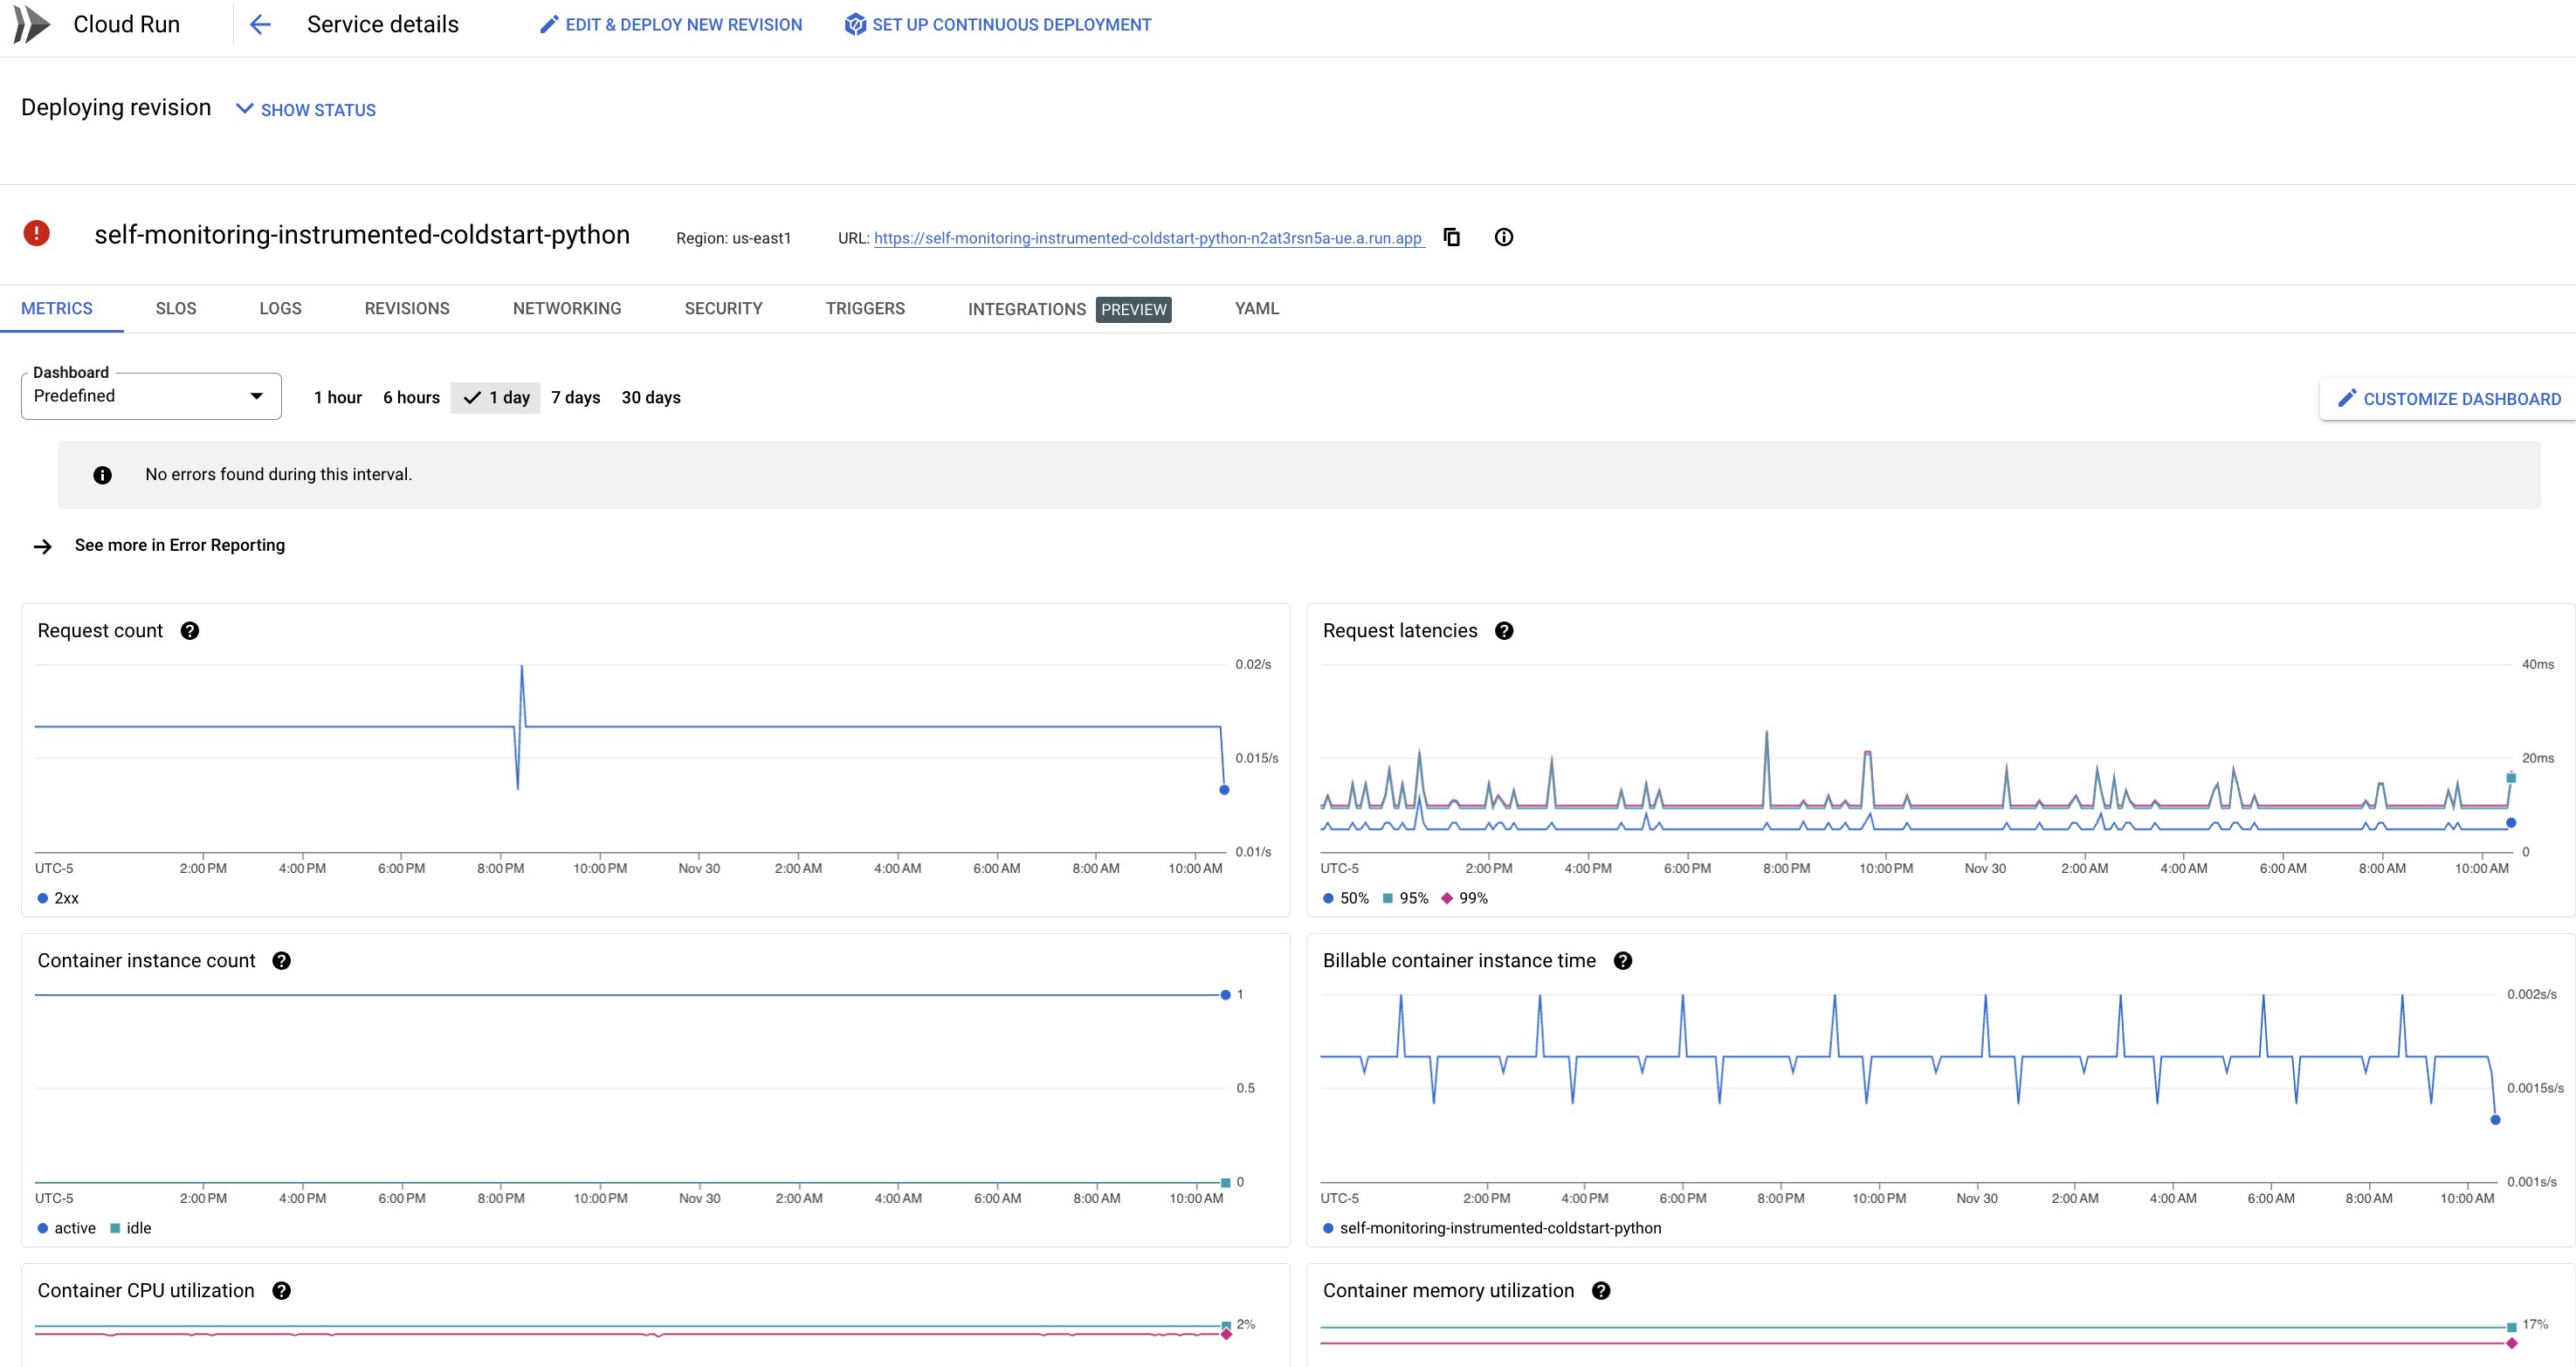Click Edit & Deploy New Revision

[670, 25]
